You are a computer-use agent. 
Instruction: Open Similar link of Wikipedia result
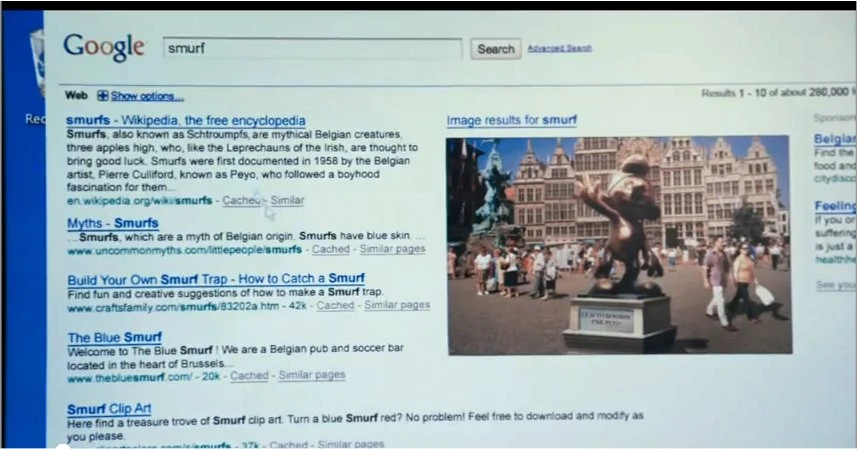[287, 200]
